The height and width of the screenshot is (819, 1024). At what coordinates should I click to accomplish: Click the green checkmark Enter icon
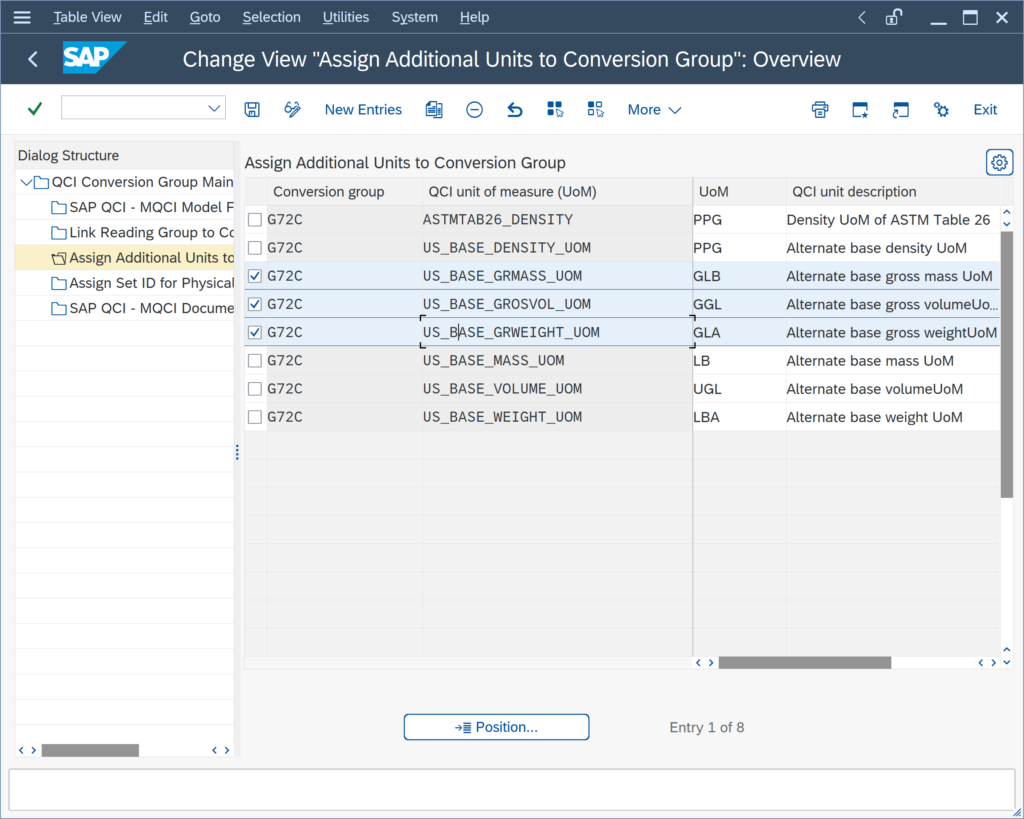(35, 109)
